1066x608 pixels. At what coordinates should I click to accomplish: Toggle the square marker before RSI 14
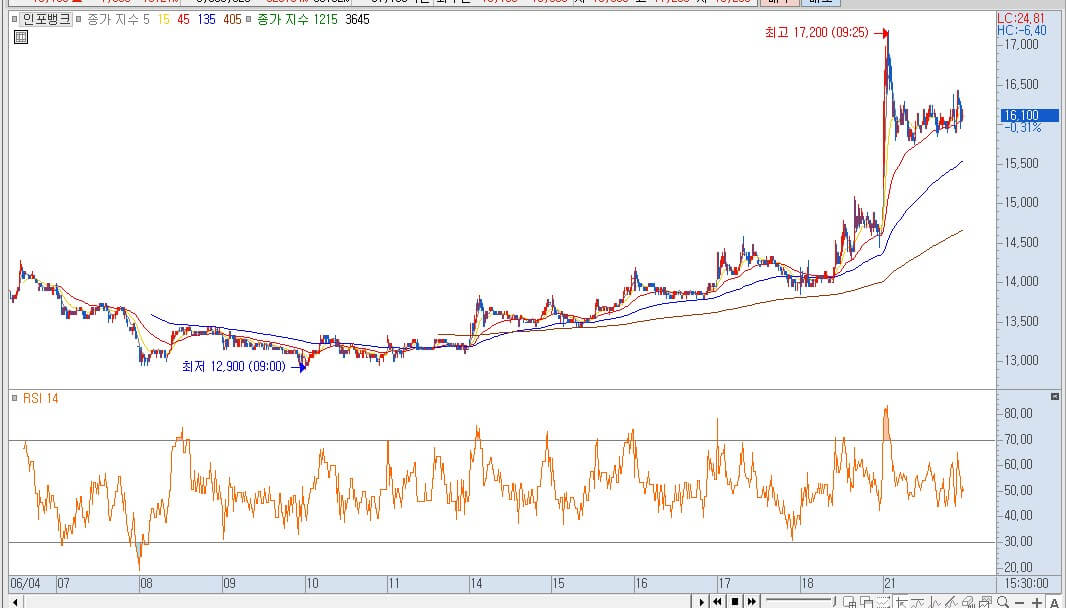click(x=14, y=398)
